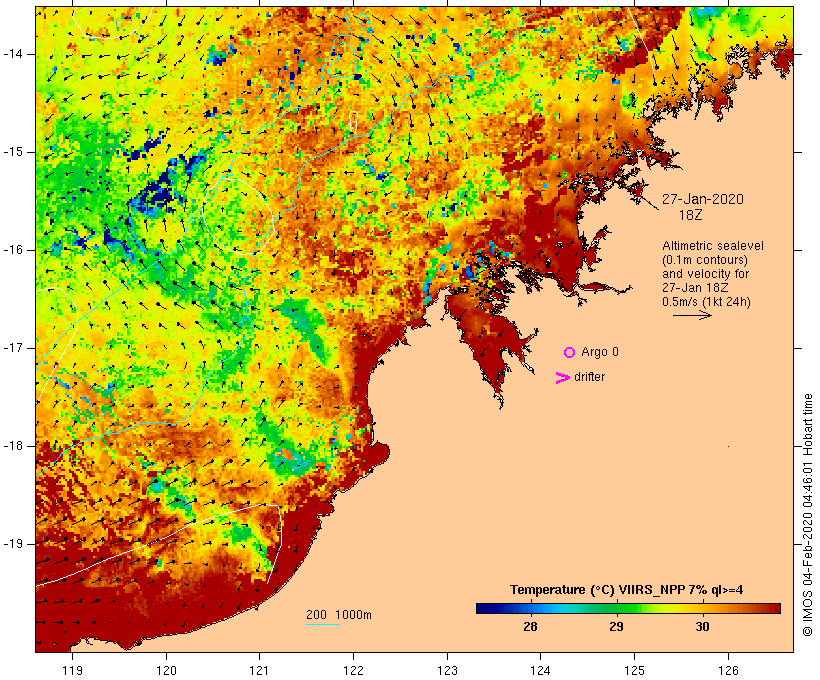820x680 pixels.
Task: Click the '200 1000m' depth contour label
Action: (339, 615)
